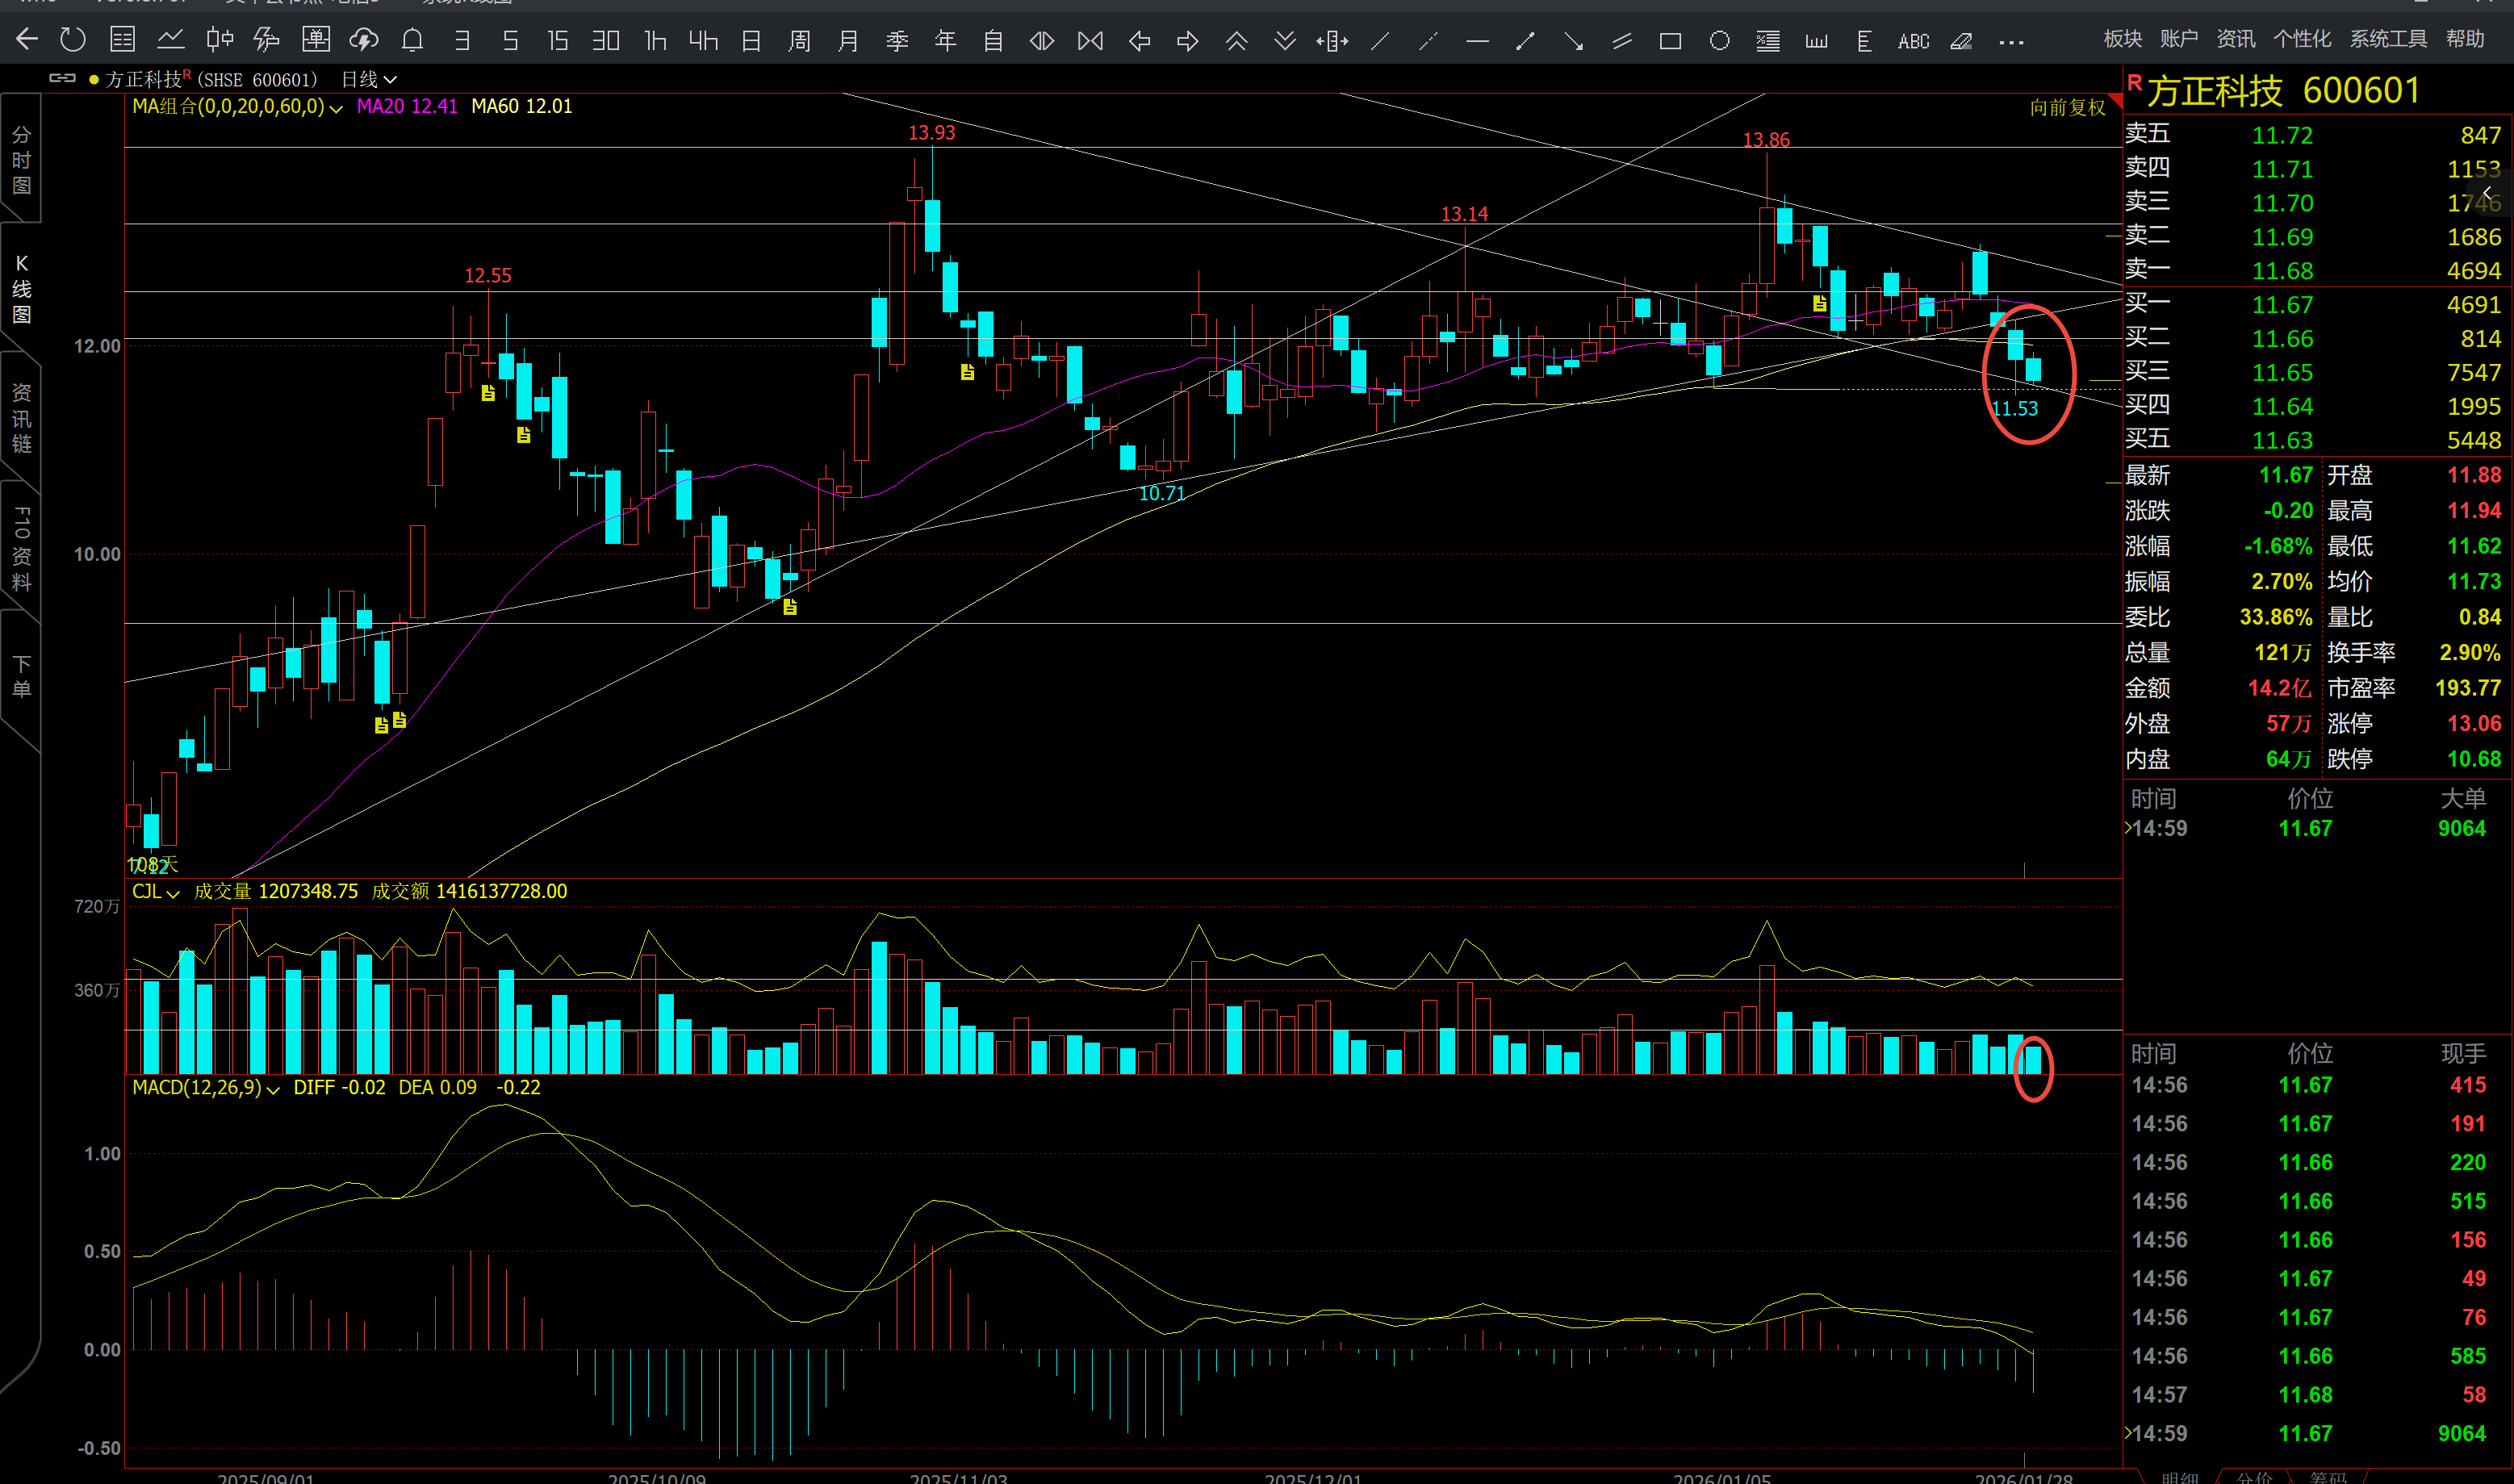The width and height of the screenshot is (2514, 1484).
Task: Select the ABC text annotation tool
Action: point(1913,41)
